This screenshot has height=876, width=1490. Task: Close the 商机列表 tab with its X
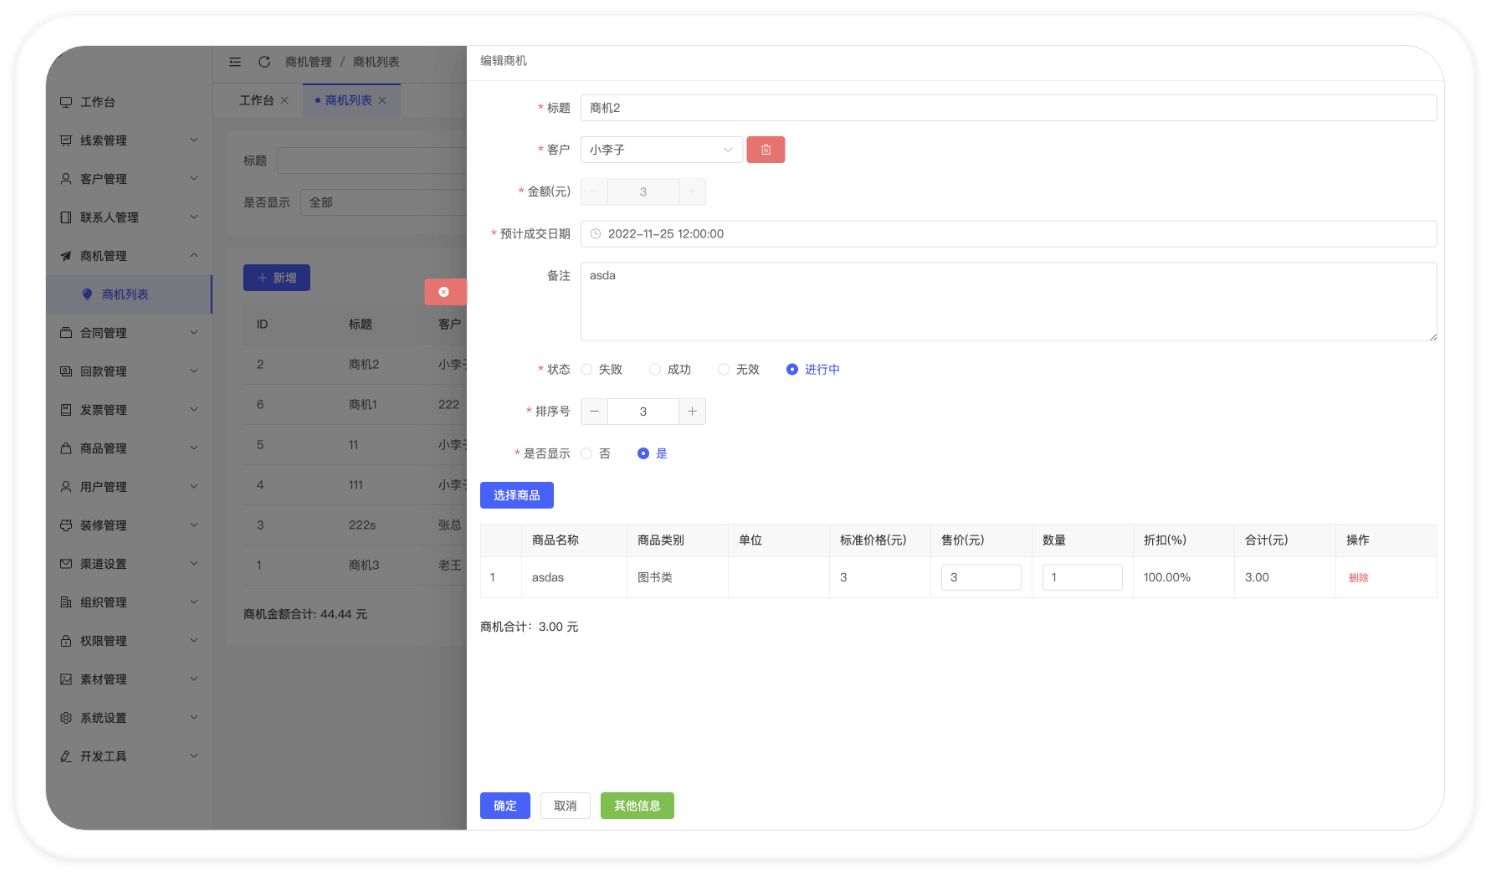click(x=382, y=100)
